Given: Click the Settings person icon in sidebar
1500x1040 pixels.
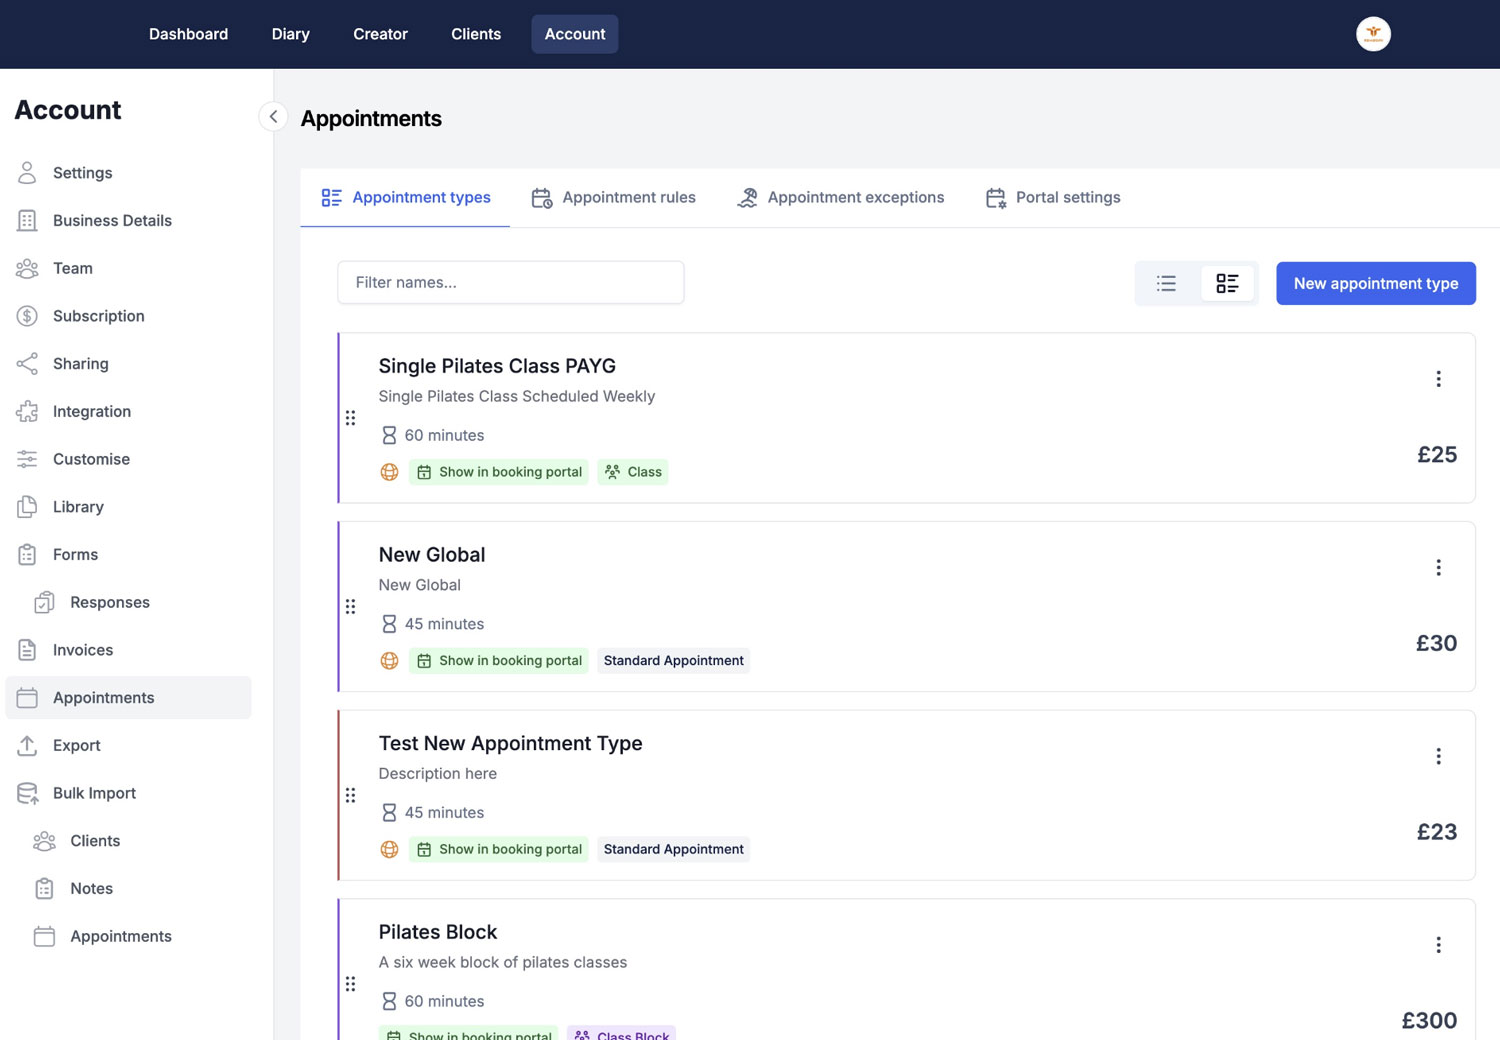Looking at the screenshot, I should (x=27, y=173).
